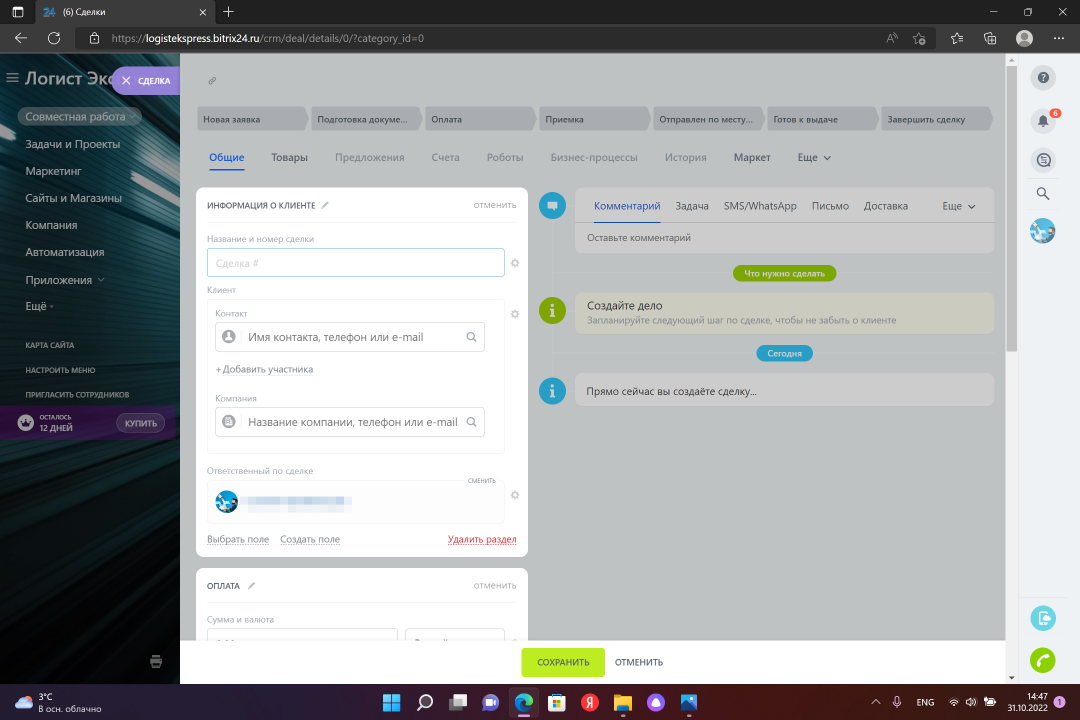Click the green 'Сохранить' button

563,662
